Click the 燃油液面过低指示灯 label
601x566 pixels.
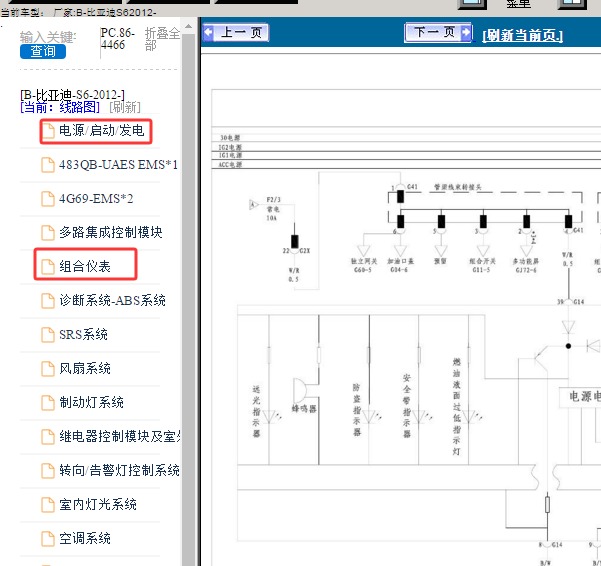tap(456, 407)
